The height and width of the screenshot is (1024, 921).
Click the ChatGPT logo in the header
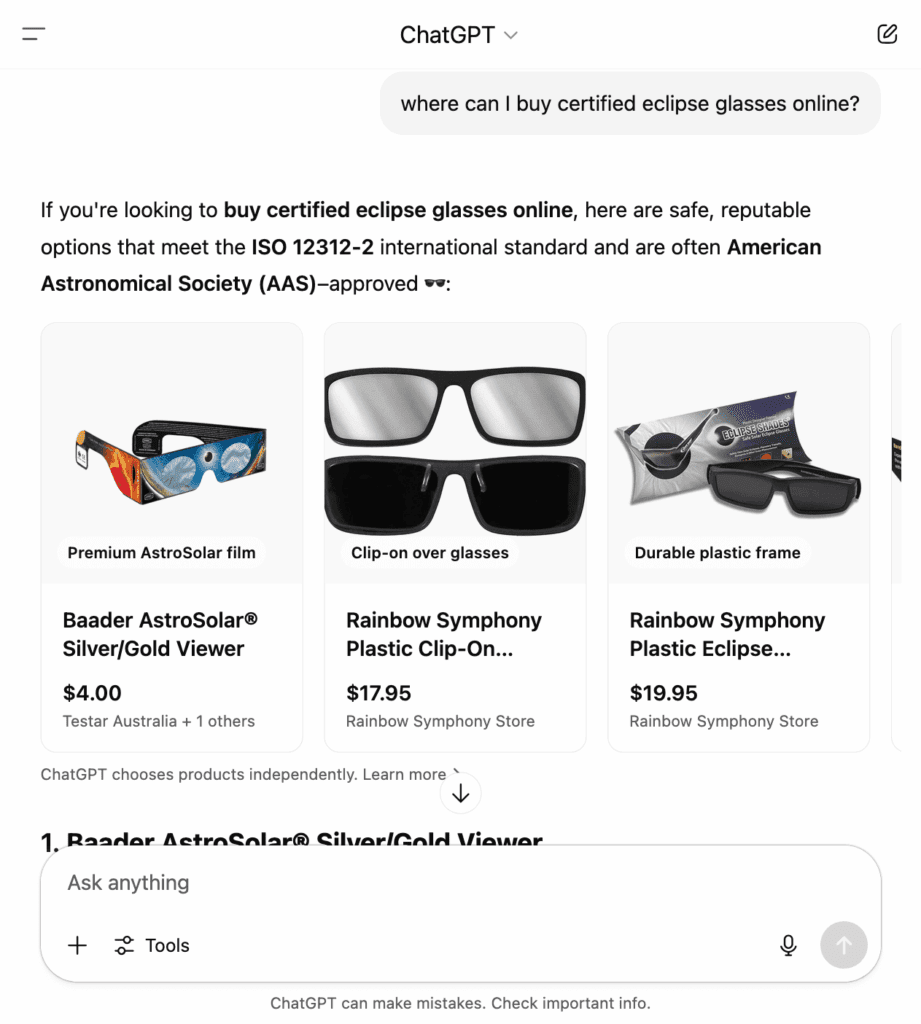coord(445,34)
